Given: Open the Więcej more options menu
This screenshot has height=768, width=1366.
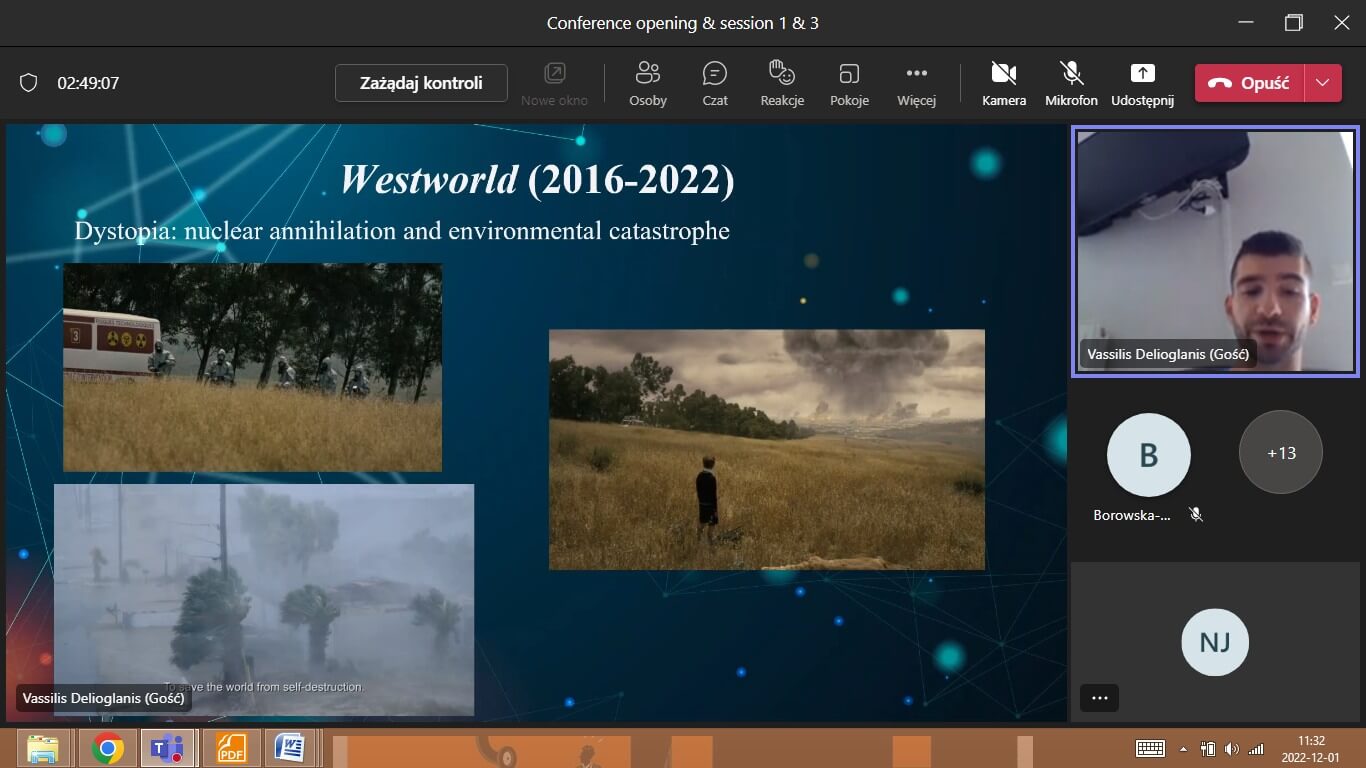Looking at the screenshot, I should tap(916, 84).
